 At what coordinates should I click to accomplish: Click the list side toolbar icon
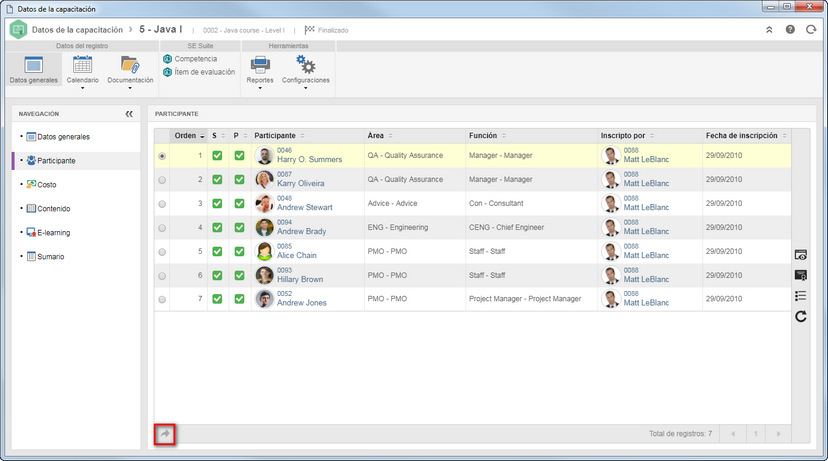pos(801,296)
